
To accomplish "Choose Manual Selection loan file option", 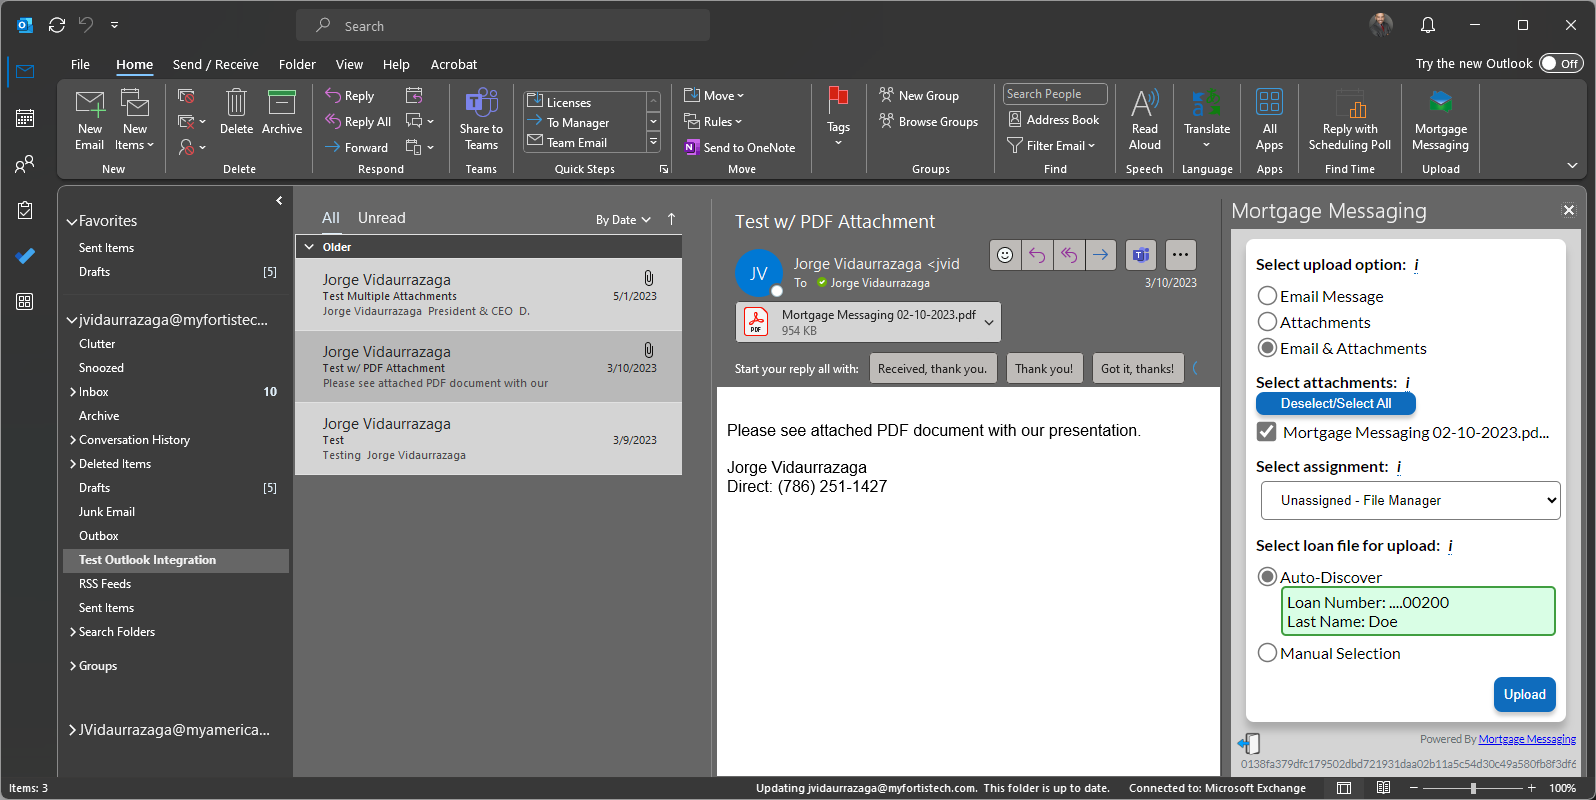I will click(x=1267, y=653).
